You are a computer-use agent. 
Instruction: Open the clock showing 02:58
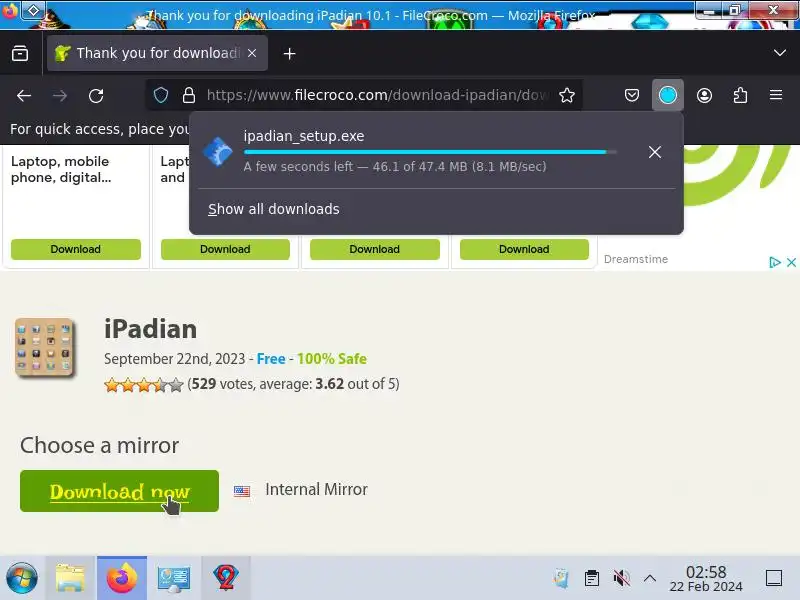[706, 579]
